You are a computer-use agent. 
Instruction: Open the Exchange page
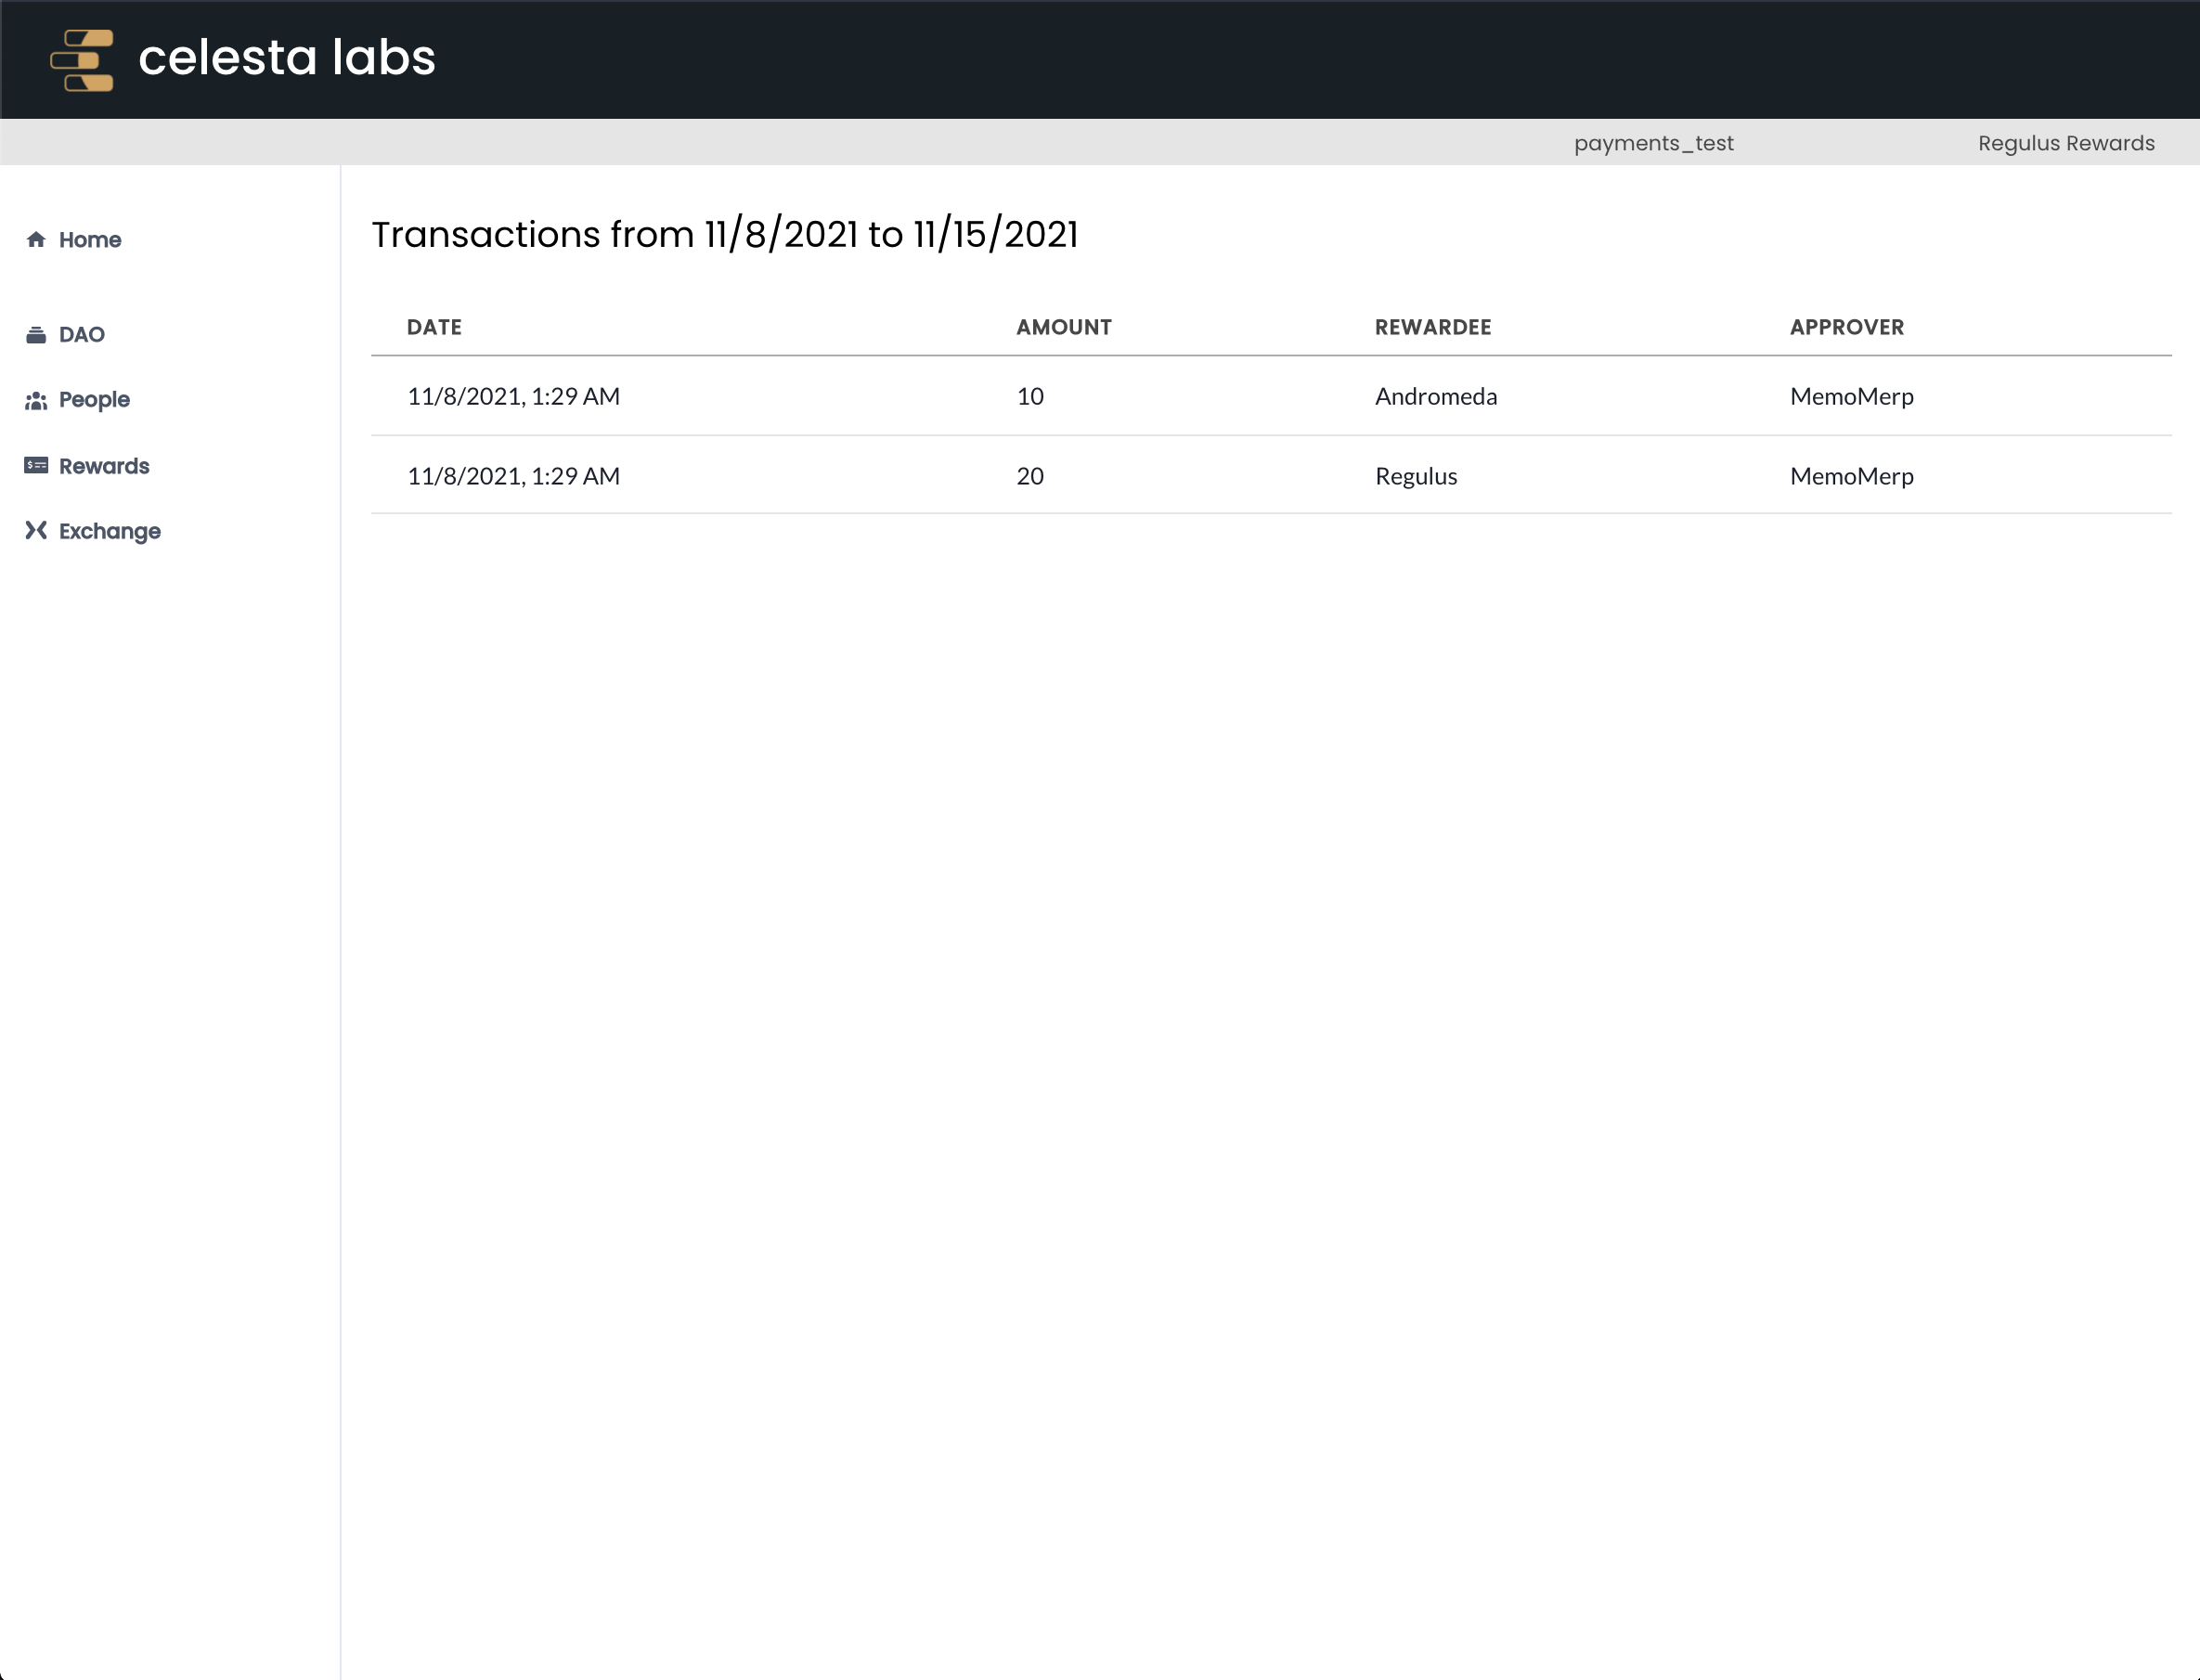point(110,532)
